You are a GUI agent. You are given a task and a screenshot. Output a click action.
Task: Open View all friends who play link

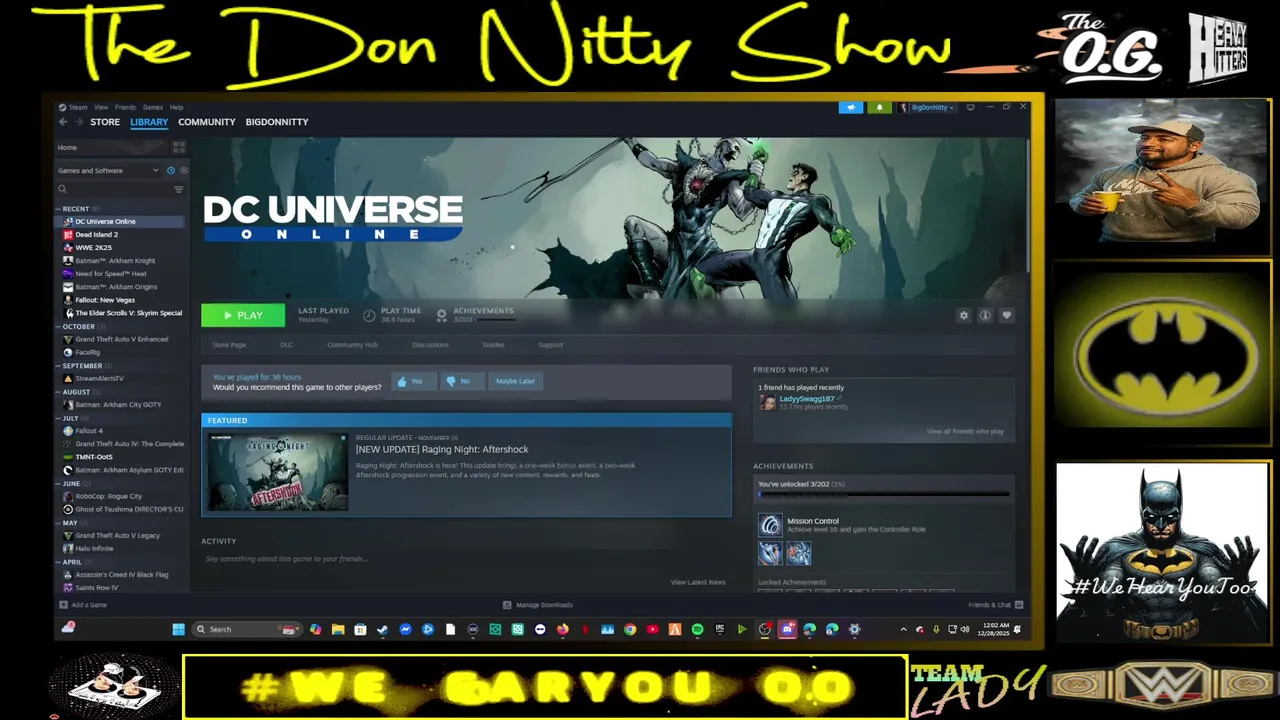coord(965,431)
